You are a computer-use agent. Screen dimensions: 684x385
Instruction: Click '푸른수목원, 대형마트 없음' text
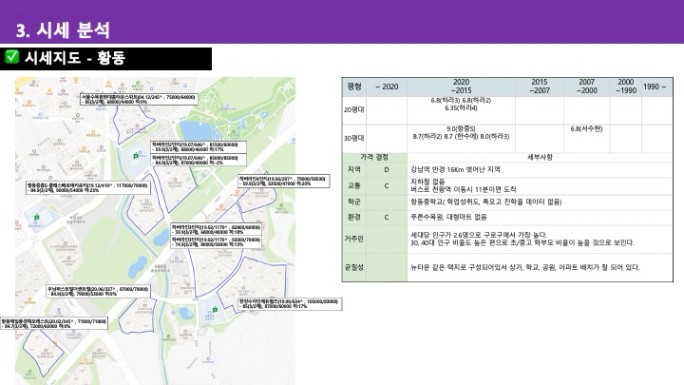tap(448, 217)
